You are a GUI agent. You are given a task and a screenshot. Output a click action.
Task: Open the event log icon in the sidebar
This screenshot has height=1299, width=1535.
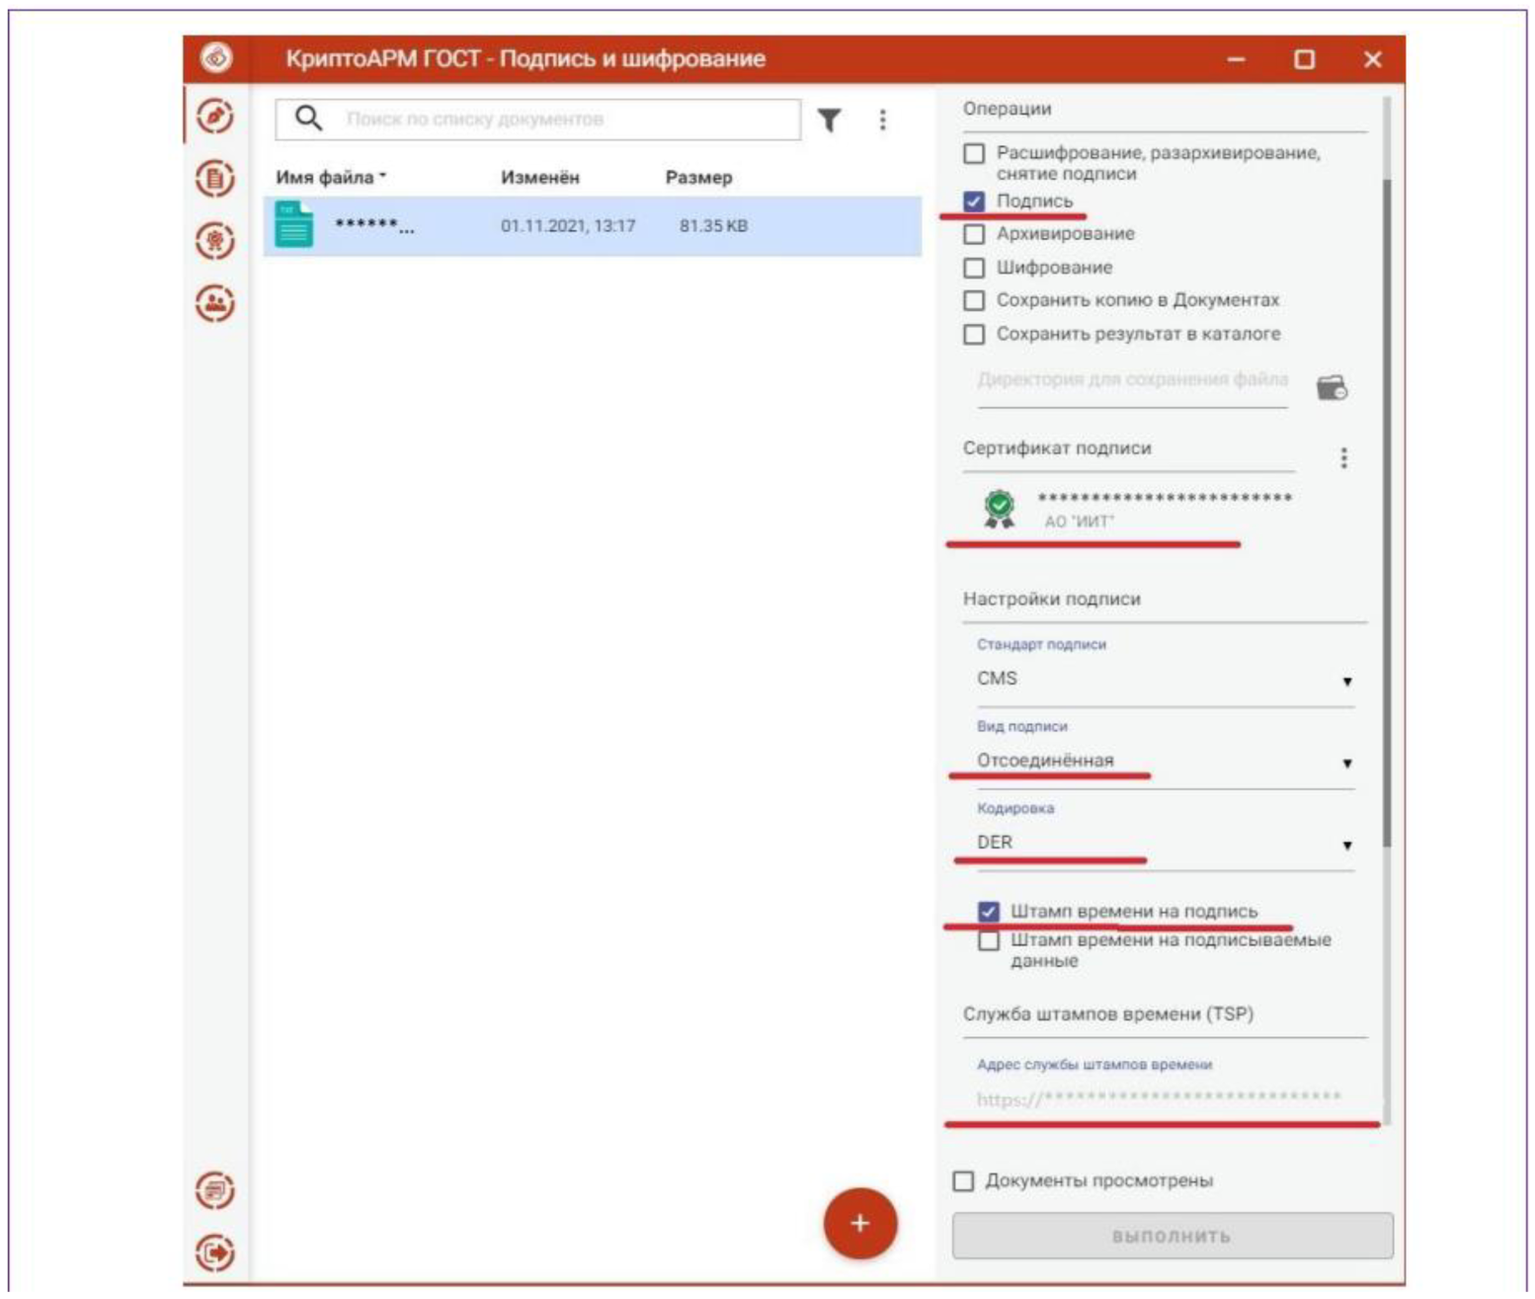coord(215,1190)
